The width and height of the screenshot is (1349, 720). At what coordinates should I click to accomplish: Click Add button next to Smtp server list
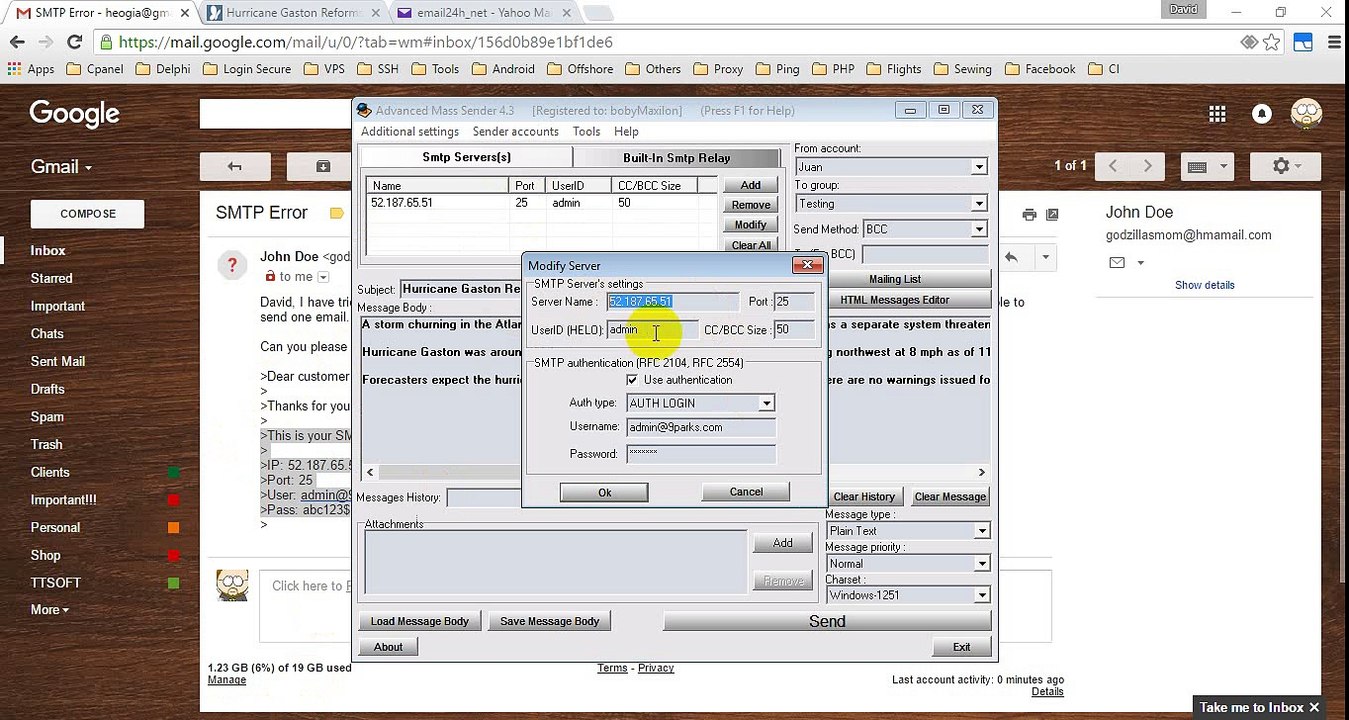coord(750,185)
